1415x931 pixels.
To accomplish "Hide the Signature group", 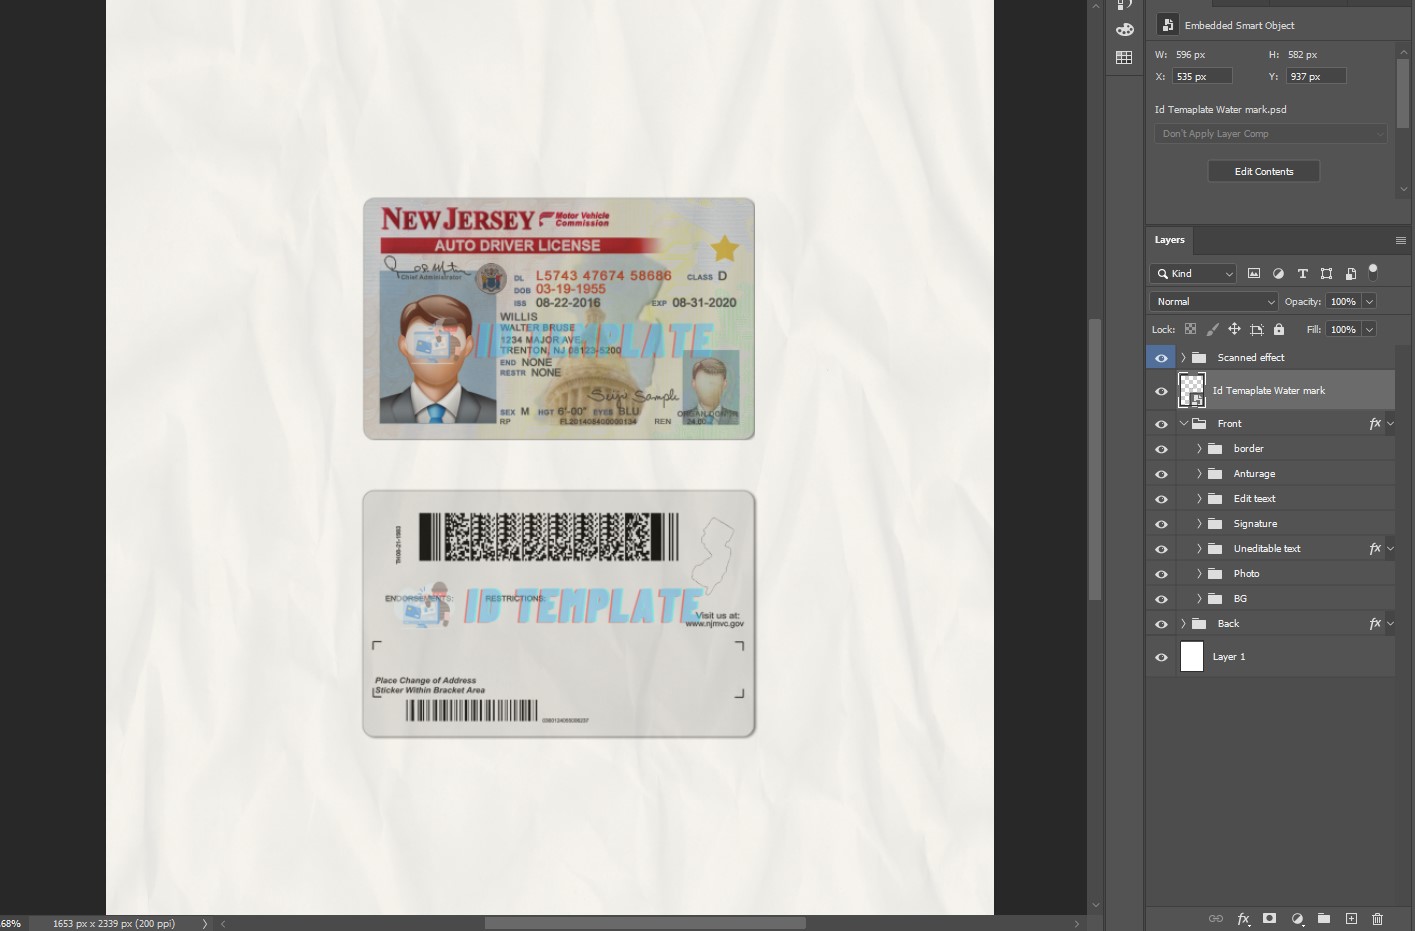I will tap(1161, 524).
